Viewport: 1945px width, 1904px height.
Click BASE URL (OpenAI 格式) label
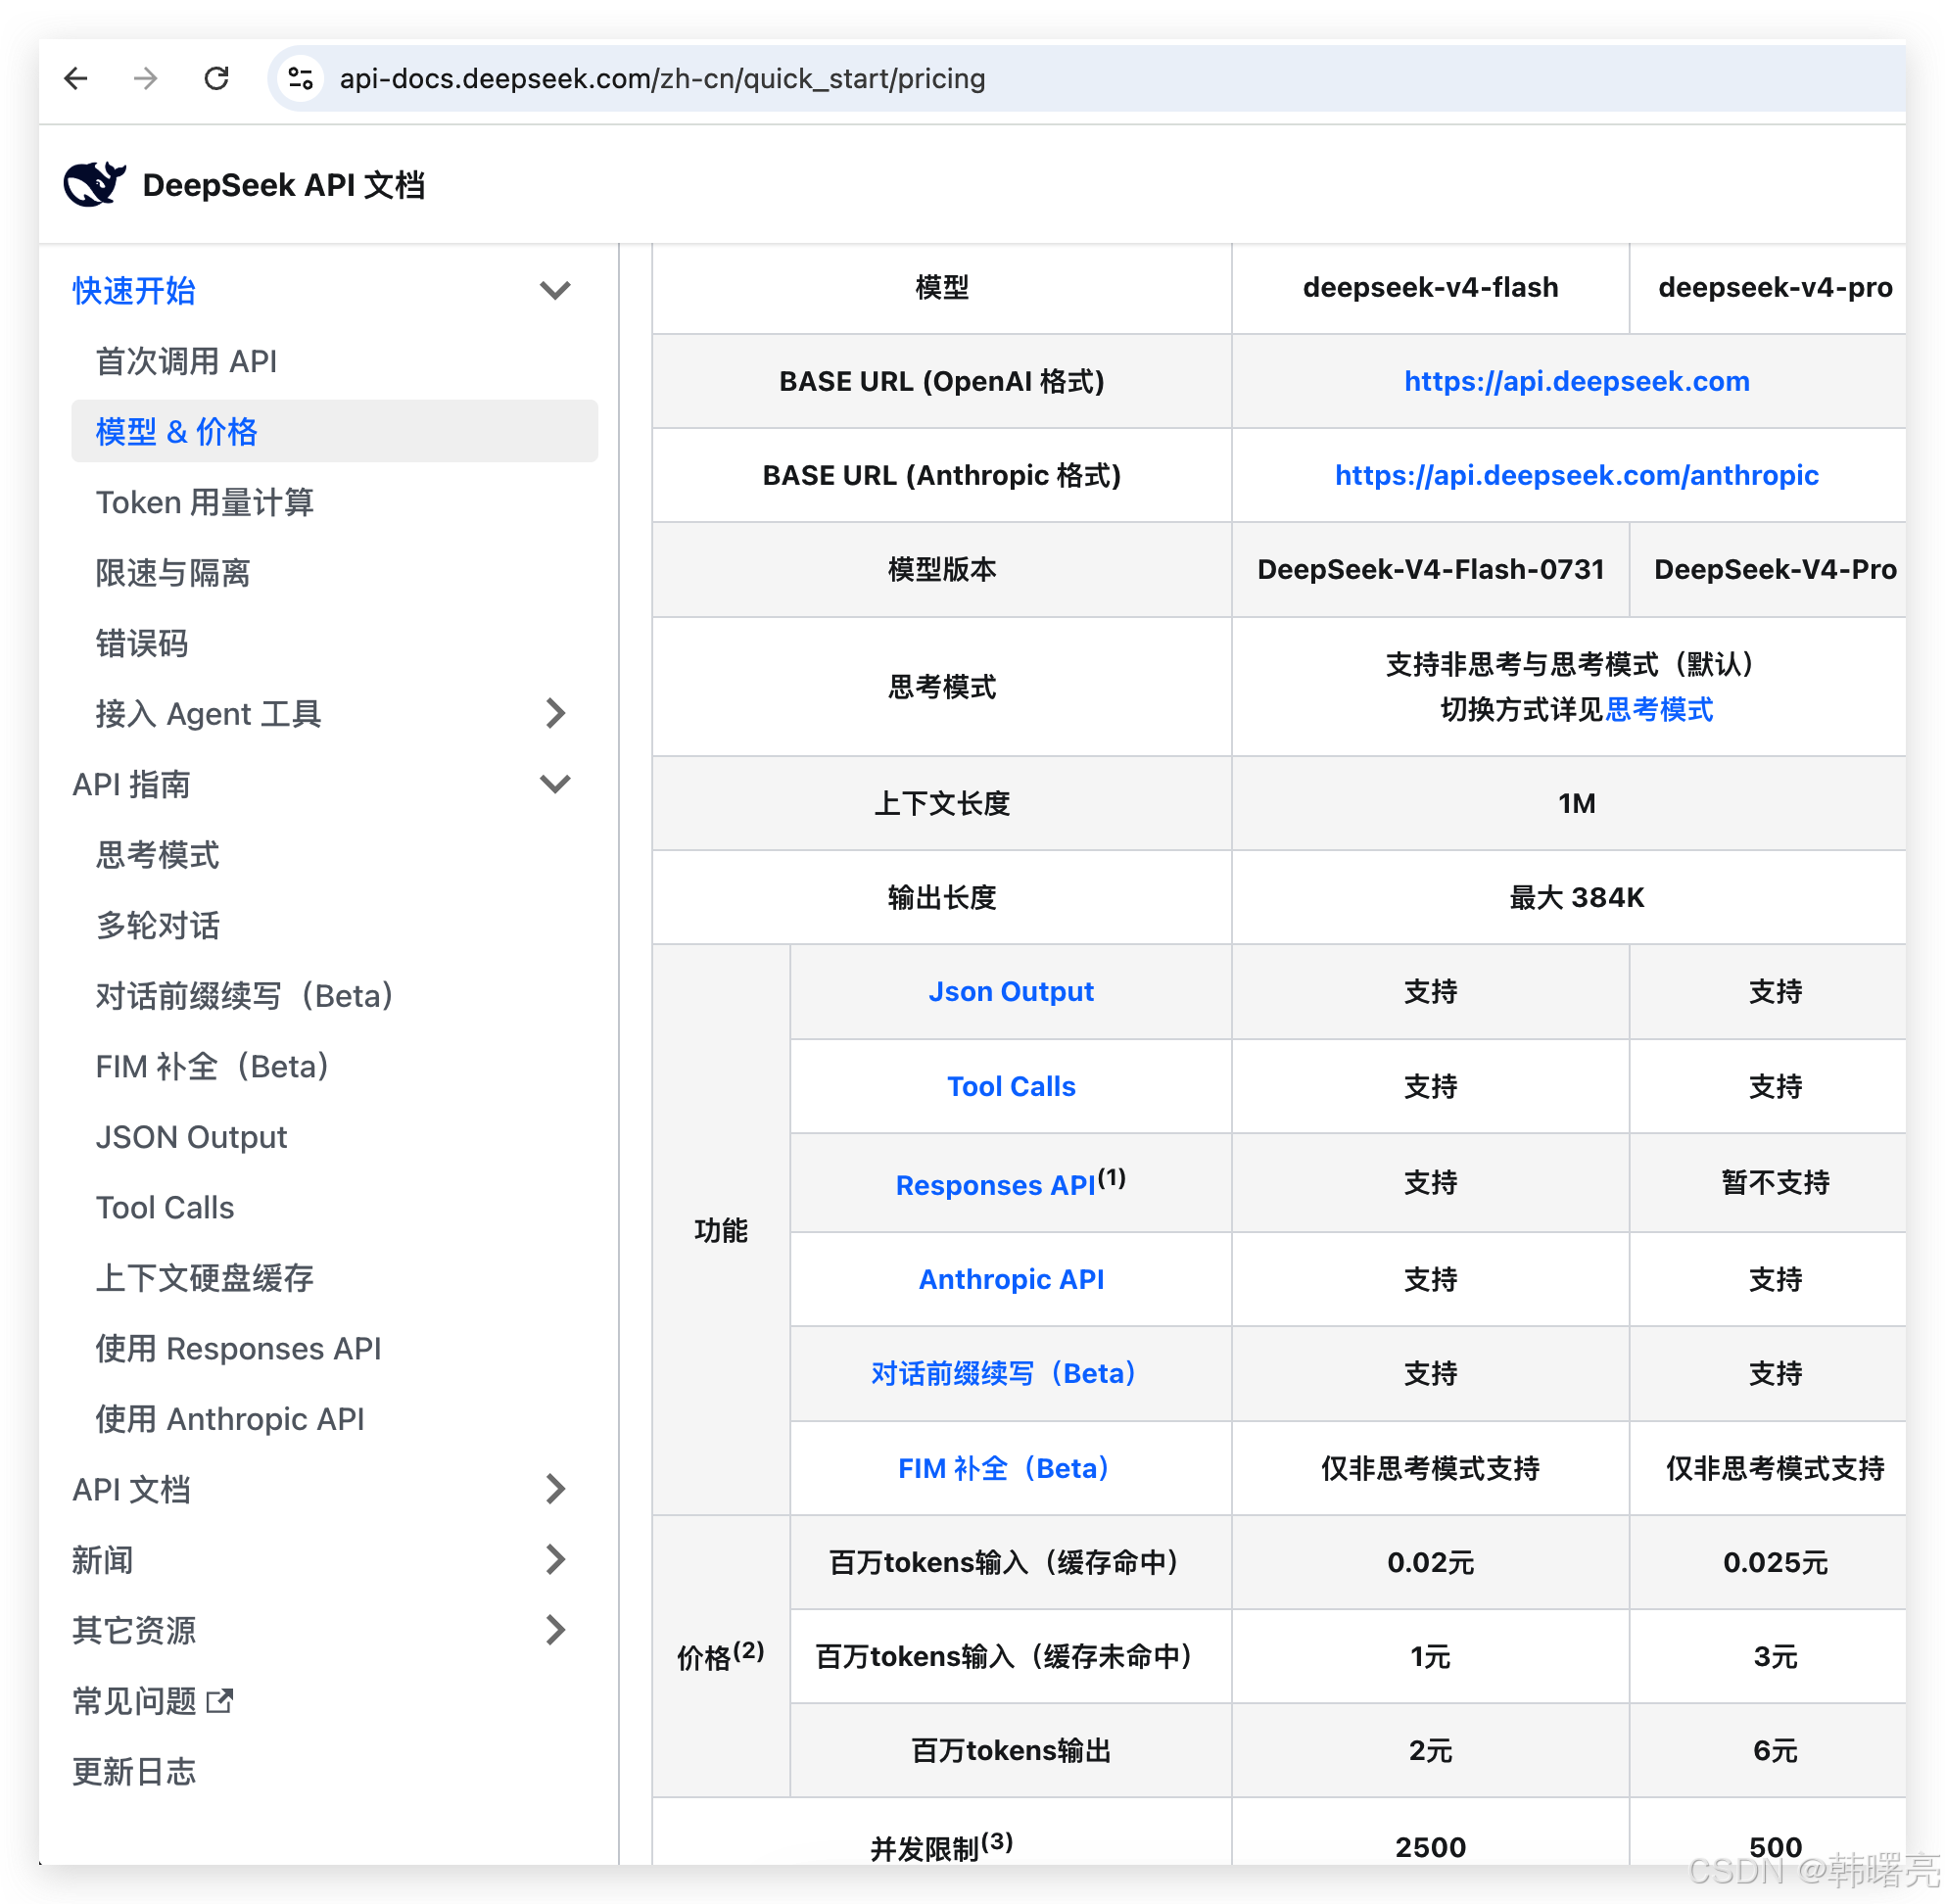point(941,381)
